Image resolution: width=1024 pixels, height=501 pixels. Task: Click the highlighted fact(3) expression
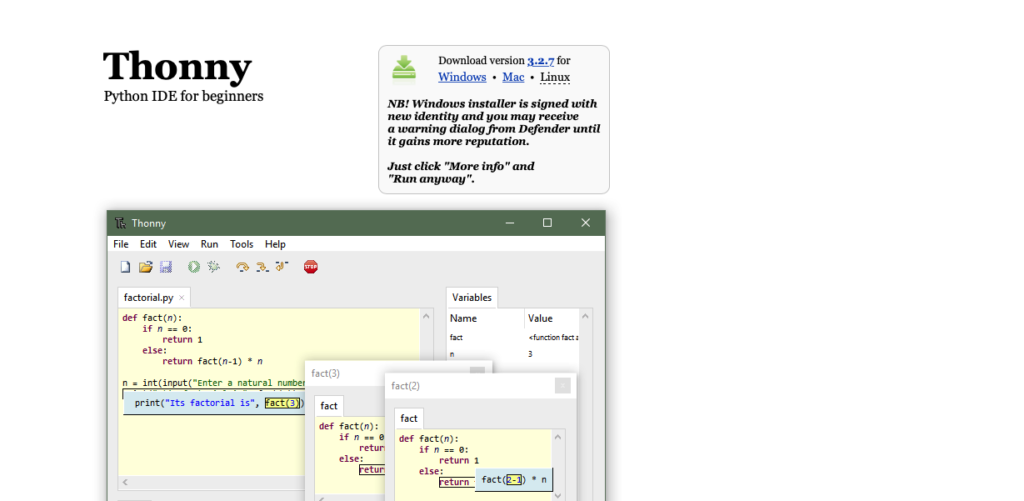tap(284, 403)
